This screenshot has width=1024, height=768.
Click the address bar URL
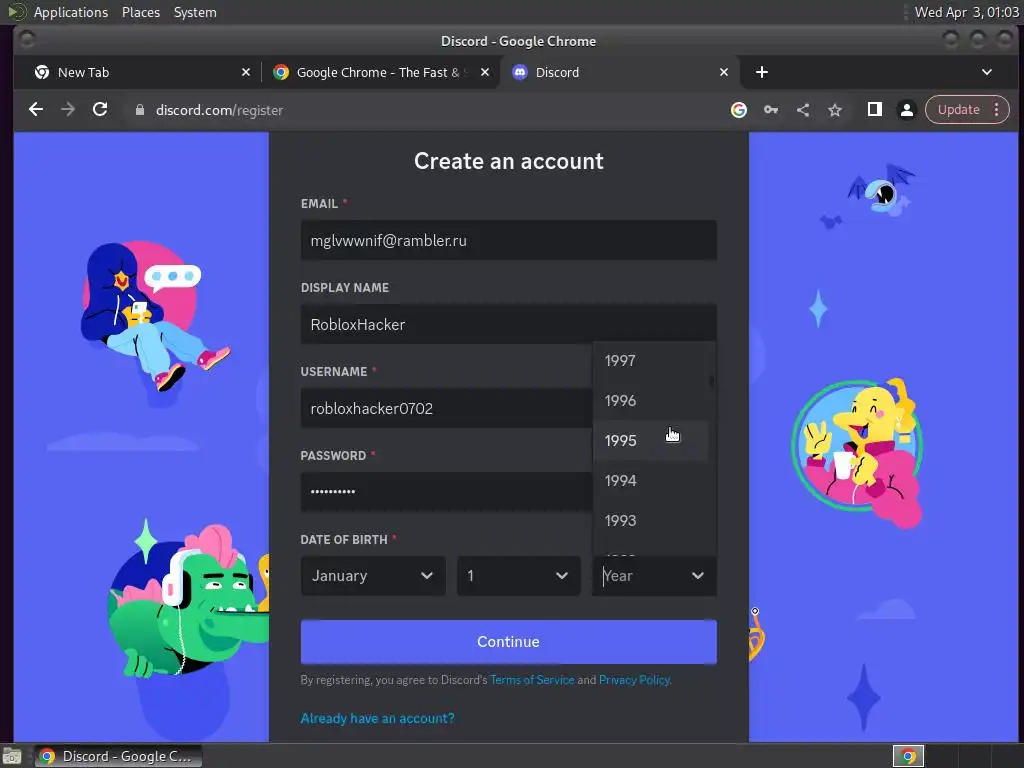tap(219, 110)
